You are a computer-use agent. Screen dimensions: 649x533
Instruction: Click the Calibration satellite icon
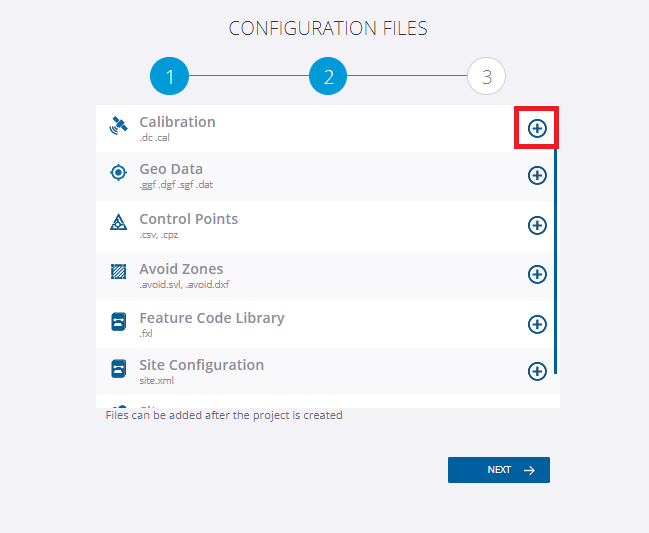[118, 125]
